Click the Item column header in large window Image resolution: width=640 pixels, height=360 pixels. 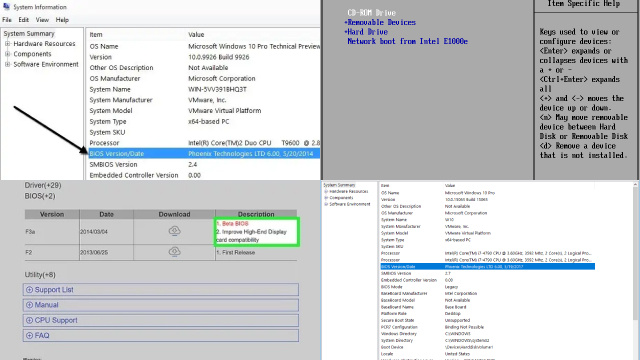[96, 35]
